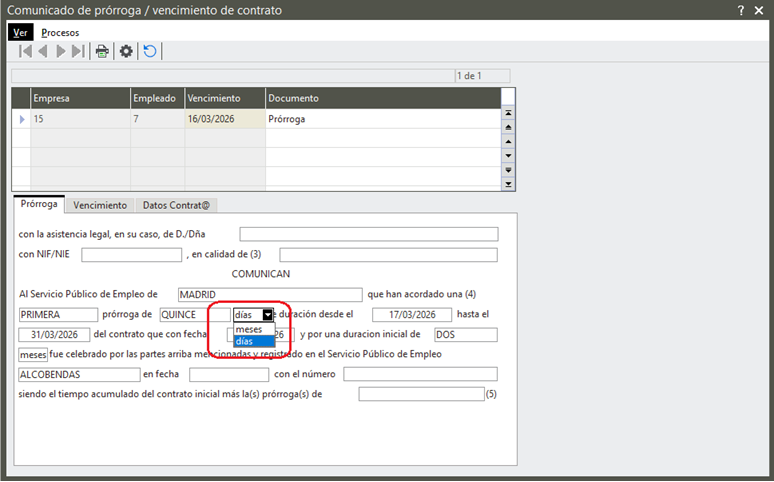Collapse the días combo box arrow

pyautogui.click(x=267, y=314)
